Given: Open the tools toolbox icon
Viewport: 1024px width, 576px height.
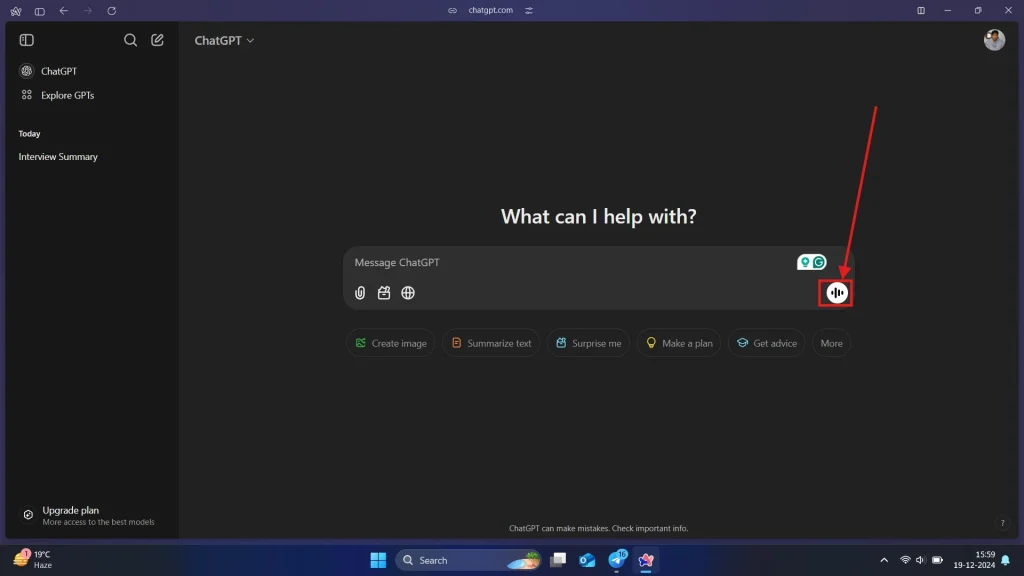Looking at the screenshot, I should click(x=384, y=293).
